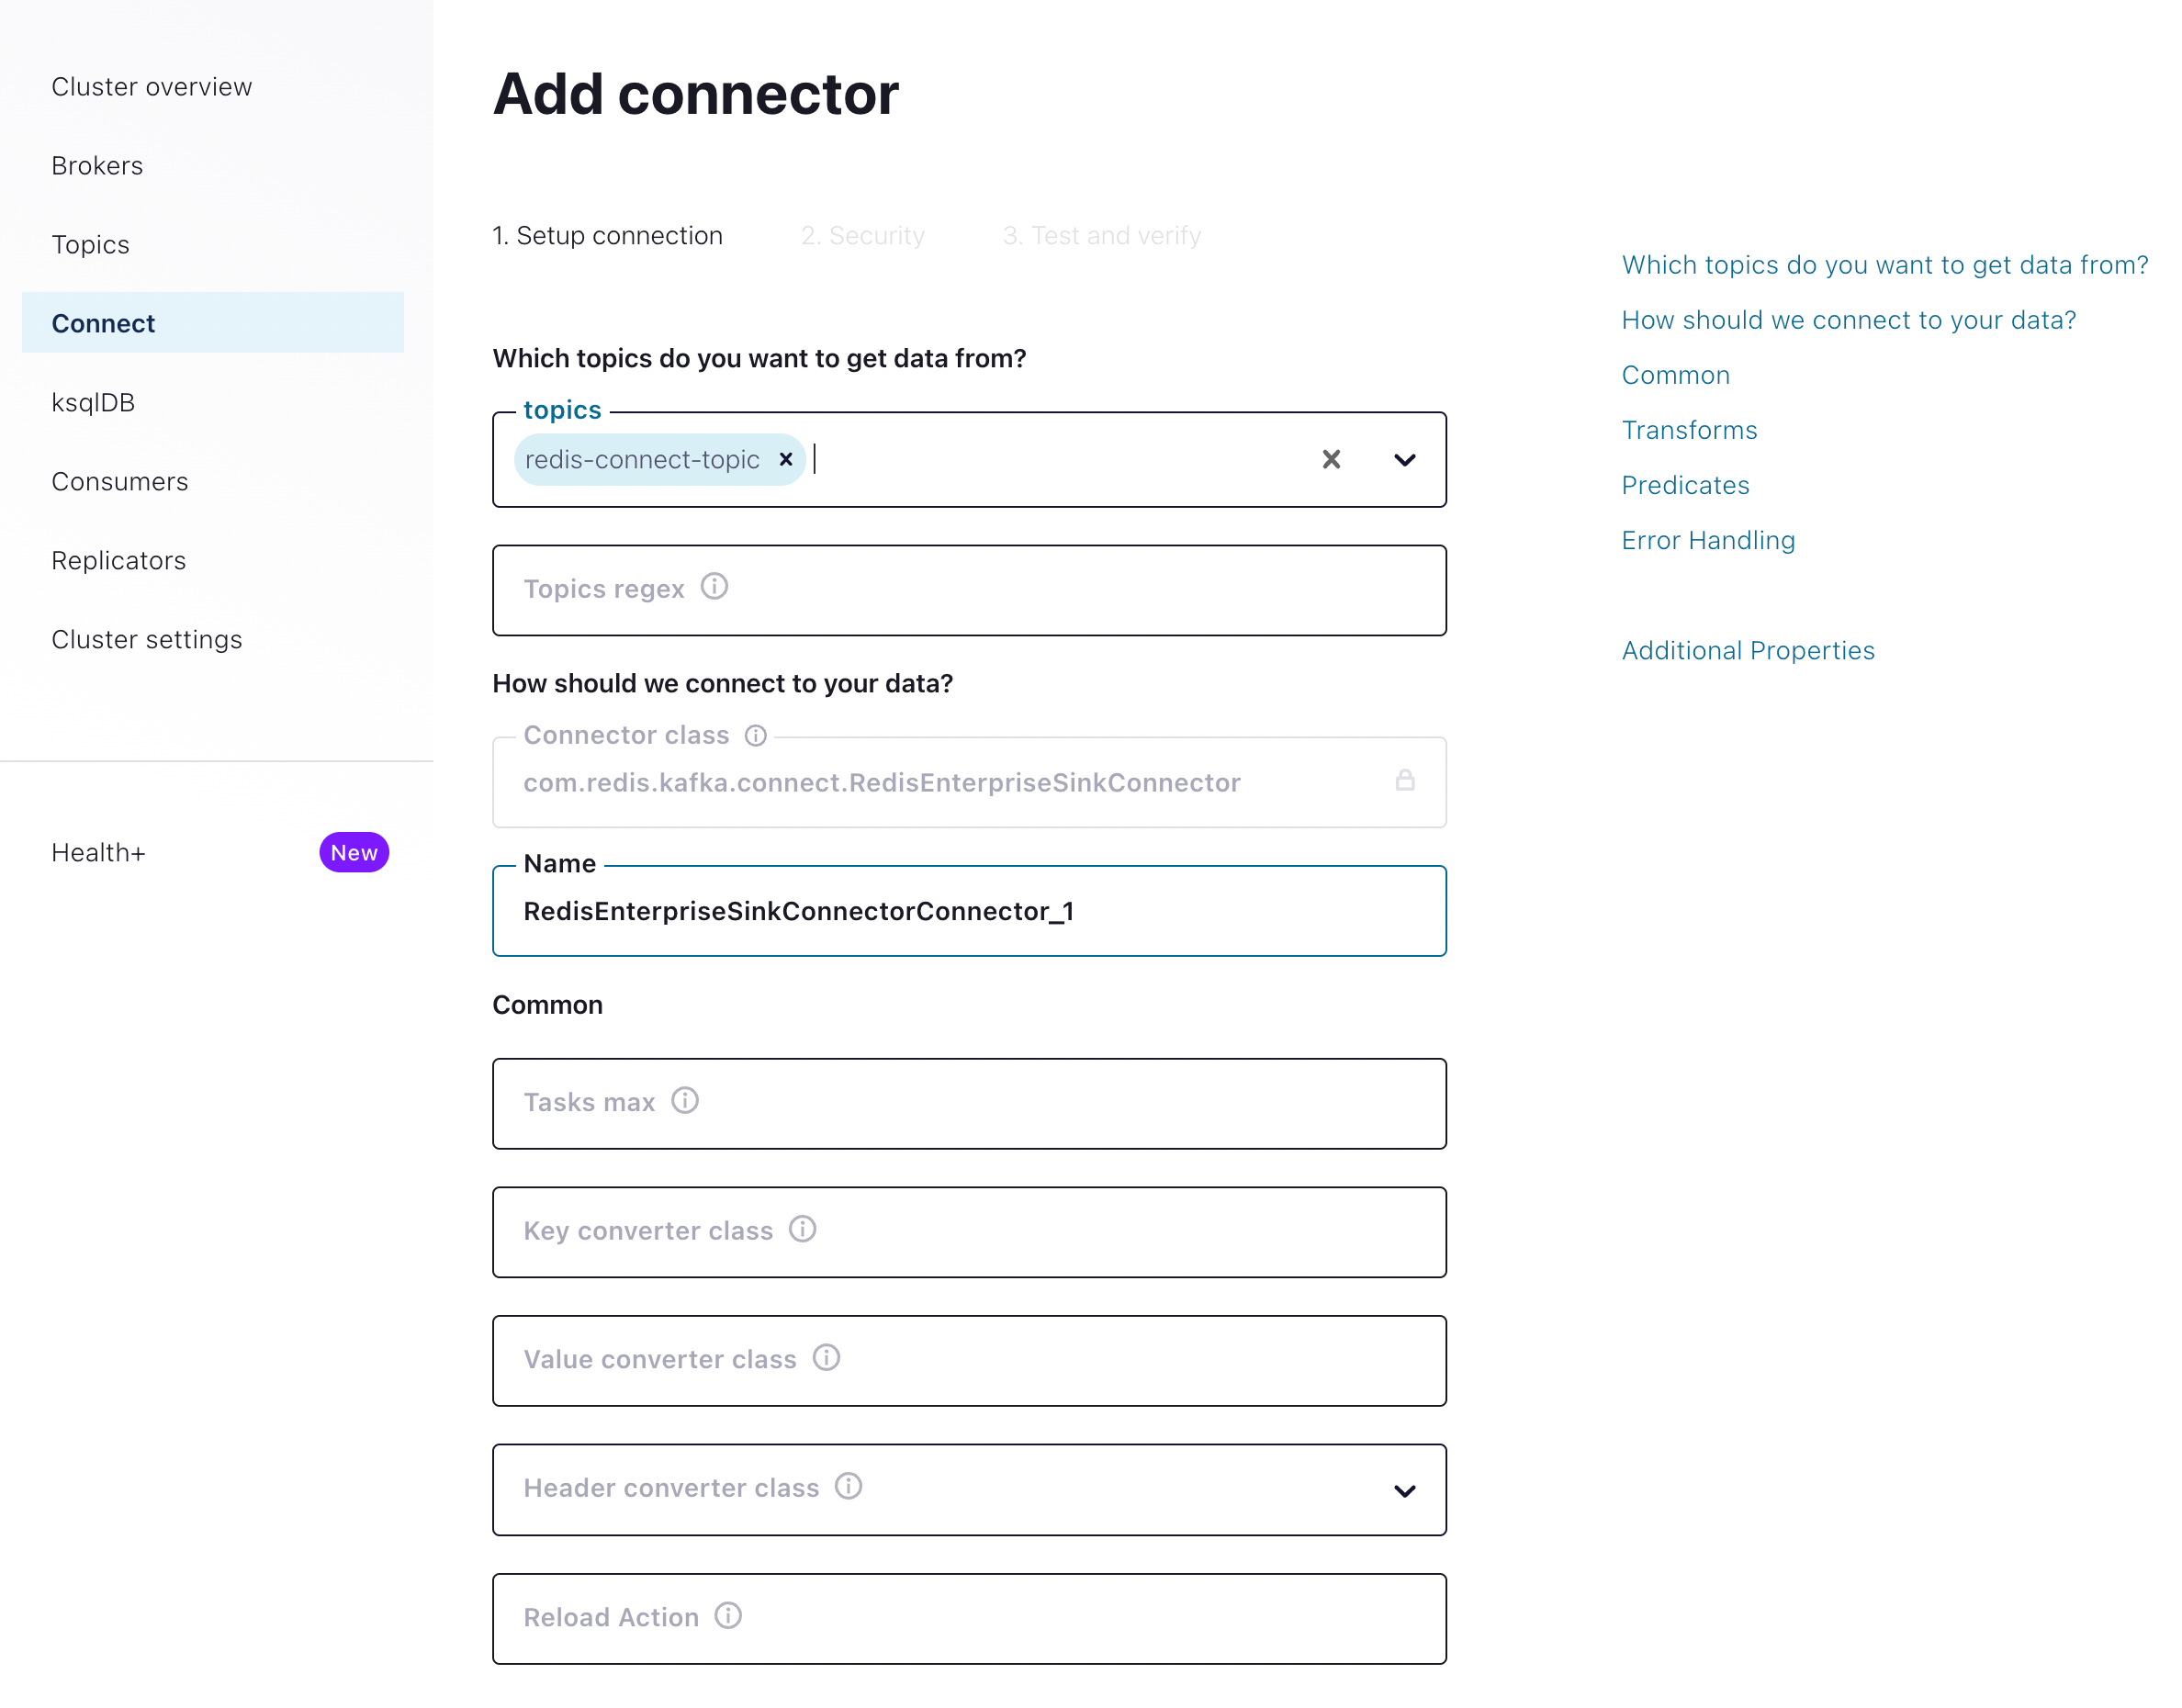Show info for Topics regex

point(714,587)
